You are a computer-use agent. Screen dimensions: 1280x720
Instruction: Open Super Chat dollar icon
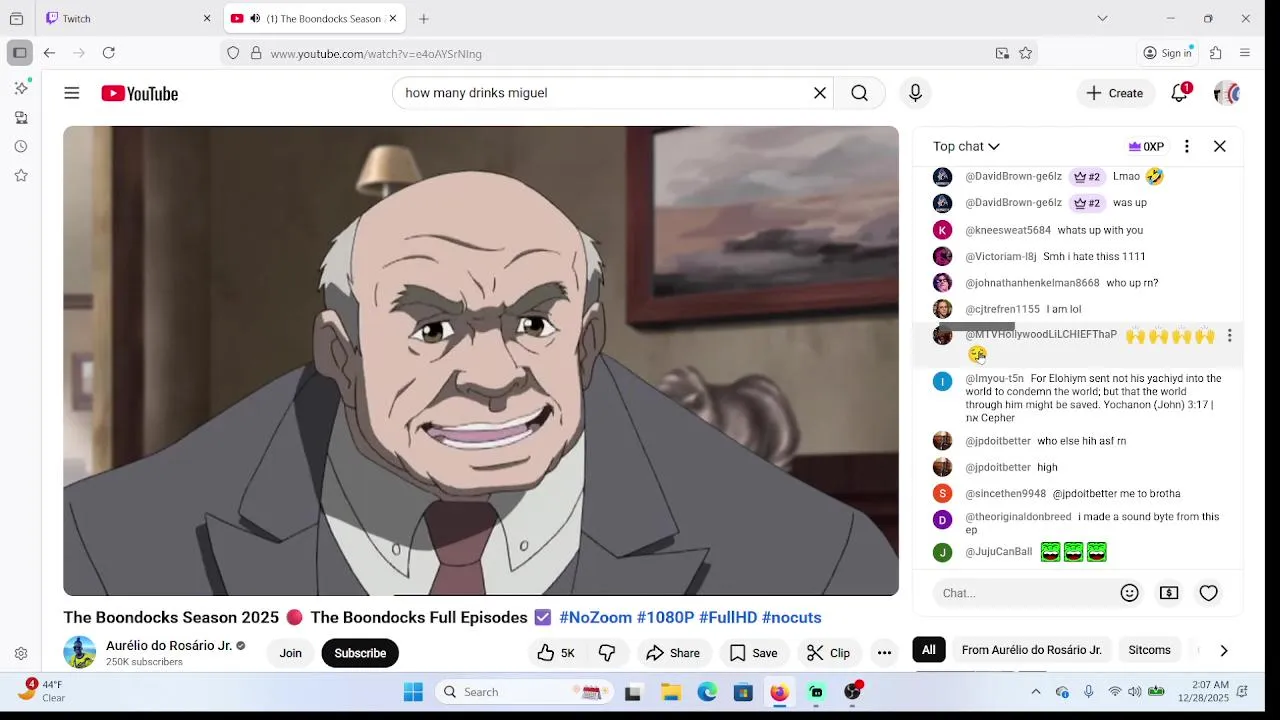tap(1169, 593)
